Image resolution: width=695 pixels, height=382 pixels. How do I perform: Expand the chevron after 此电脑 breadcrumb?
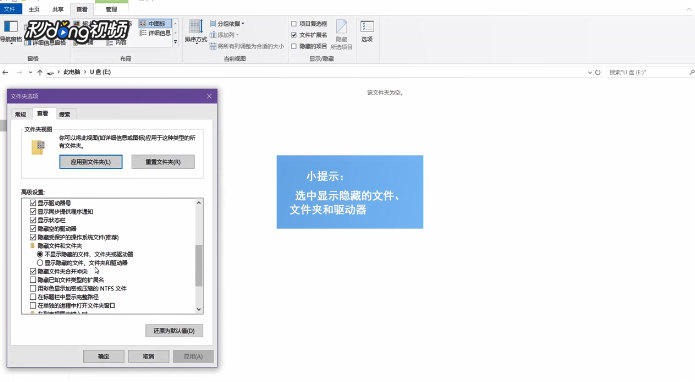pyautogui.click(x=85, y=72)
